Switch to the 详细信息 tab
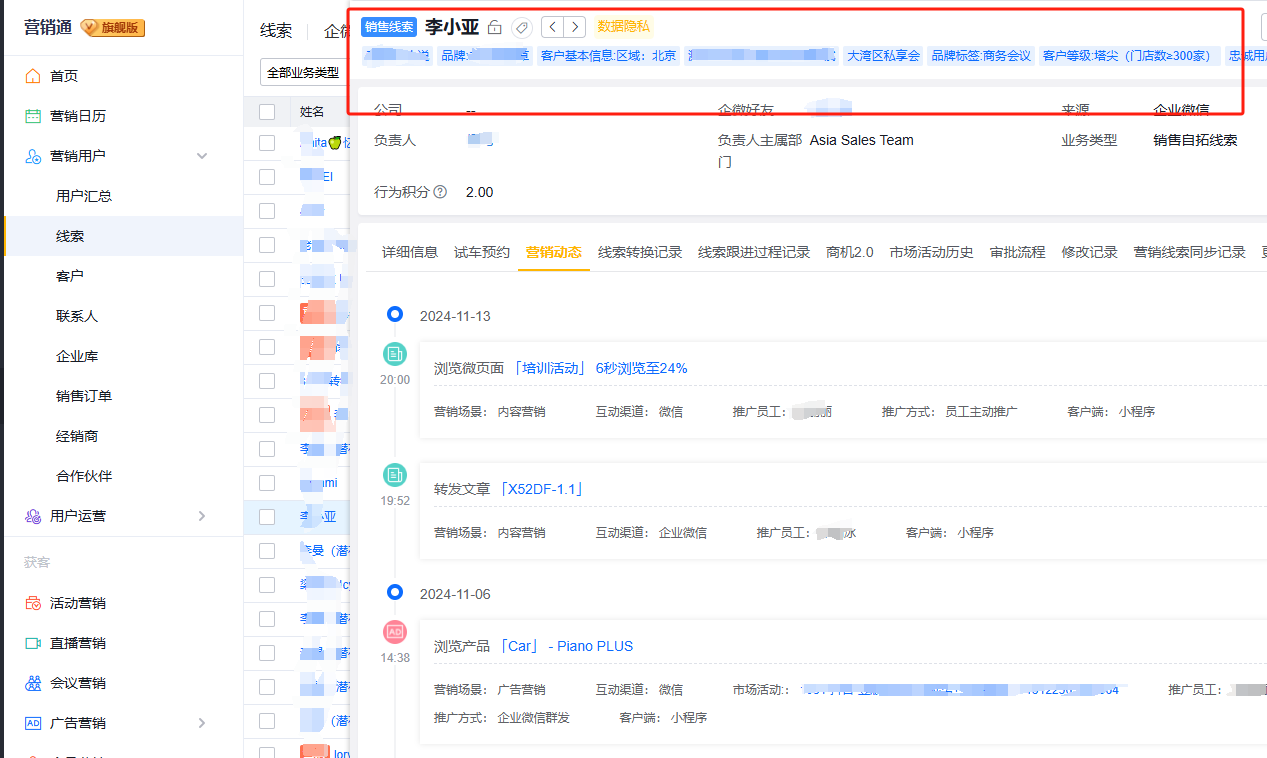 point(410,252)
